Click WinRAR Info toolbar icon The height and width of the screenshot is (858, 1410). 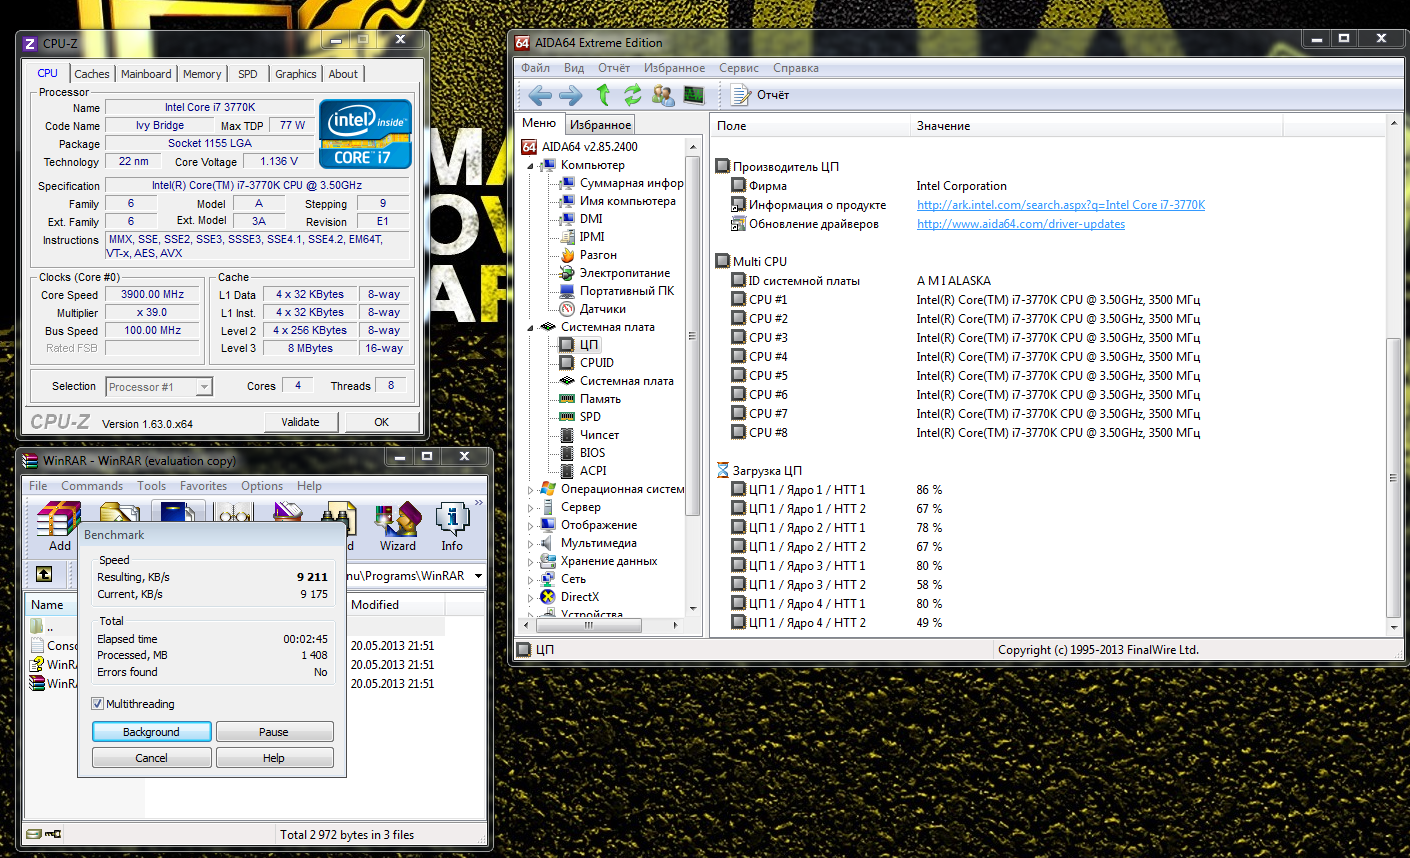(452, 527)
